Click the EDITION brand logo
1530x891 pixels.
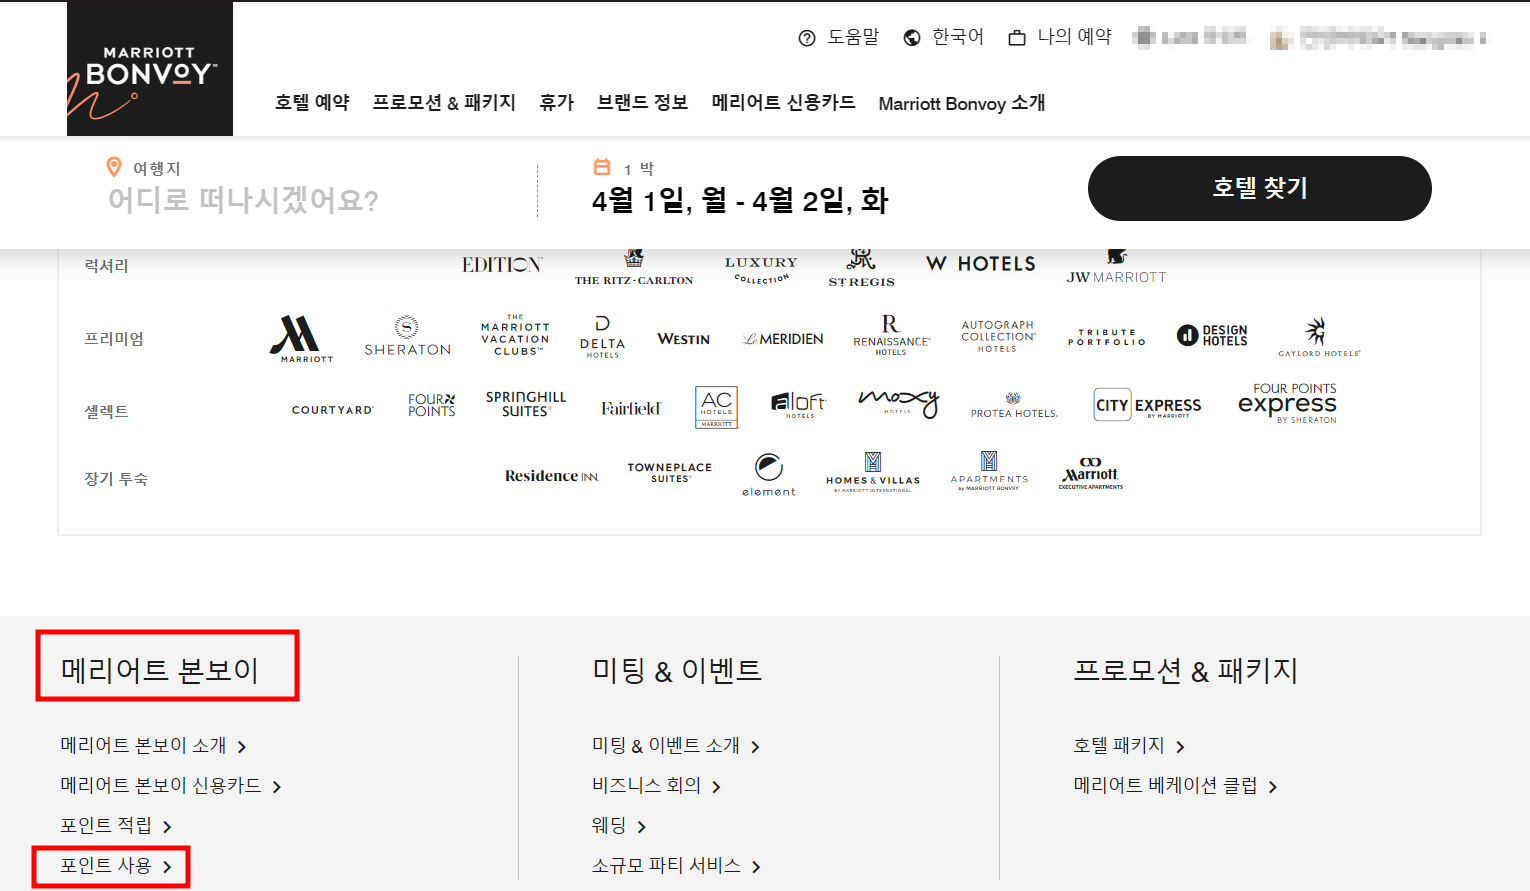(502, 265)
